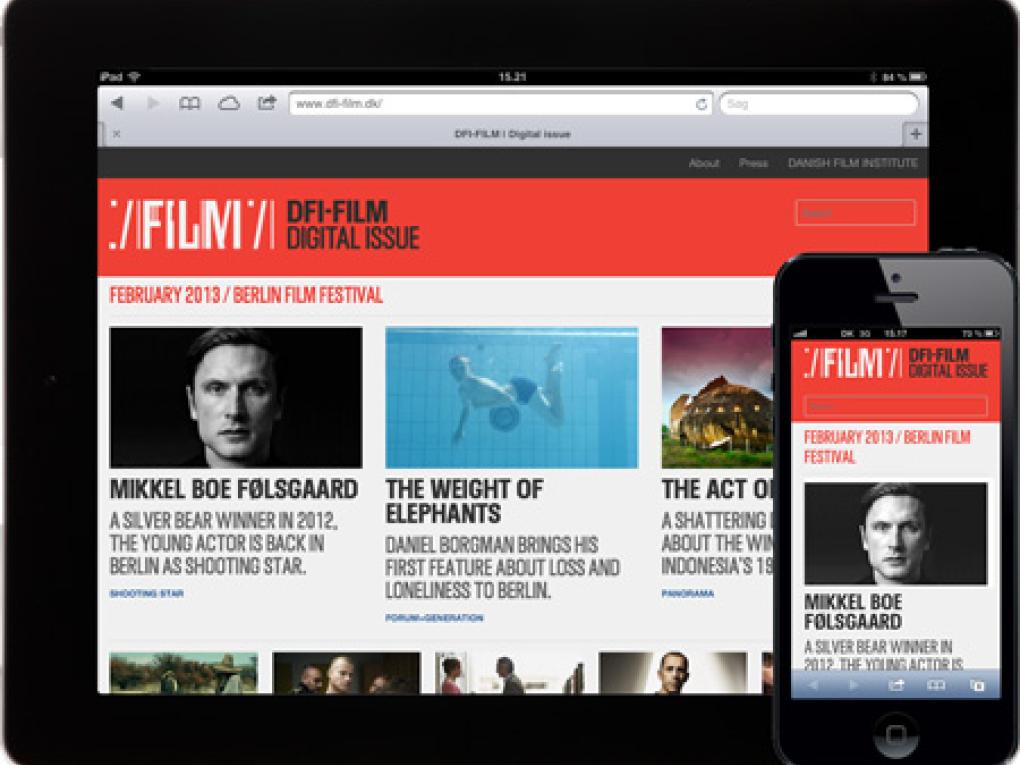Viewport: 1020px width, 765px height.
Task: Reload the page with the refresh icon
Action: click(x=702, y=104)
